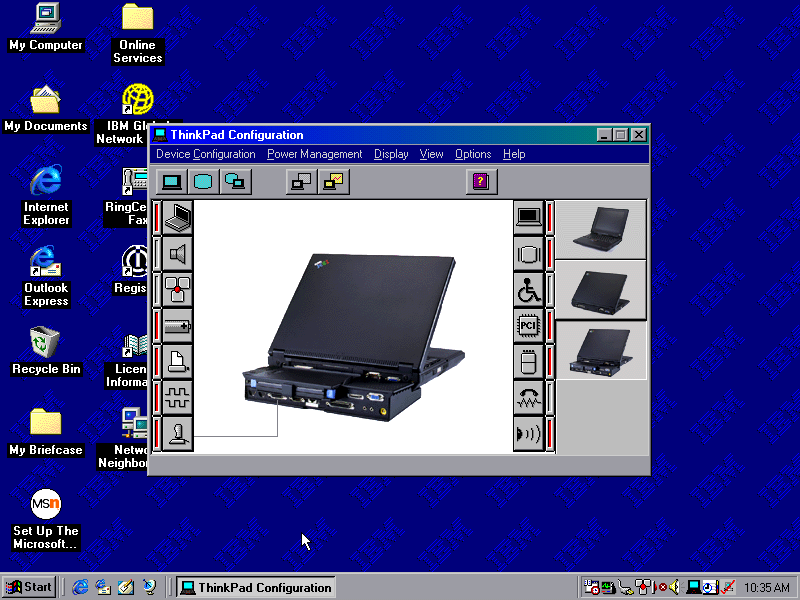Select the docked laptop thumbnail
Screen dimensions: 800x600
(601, 350)
